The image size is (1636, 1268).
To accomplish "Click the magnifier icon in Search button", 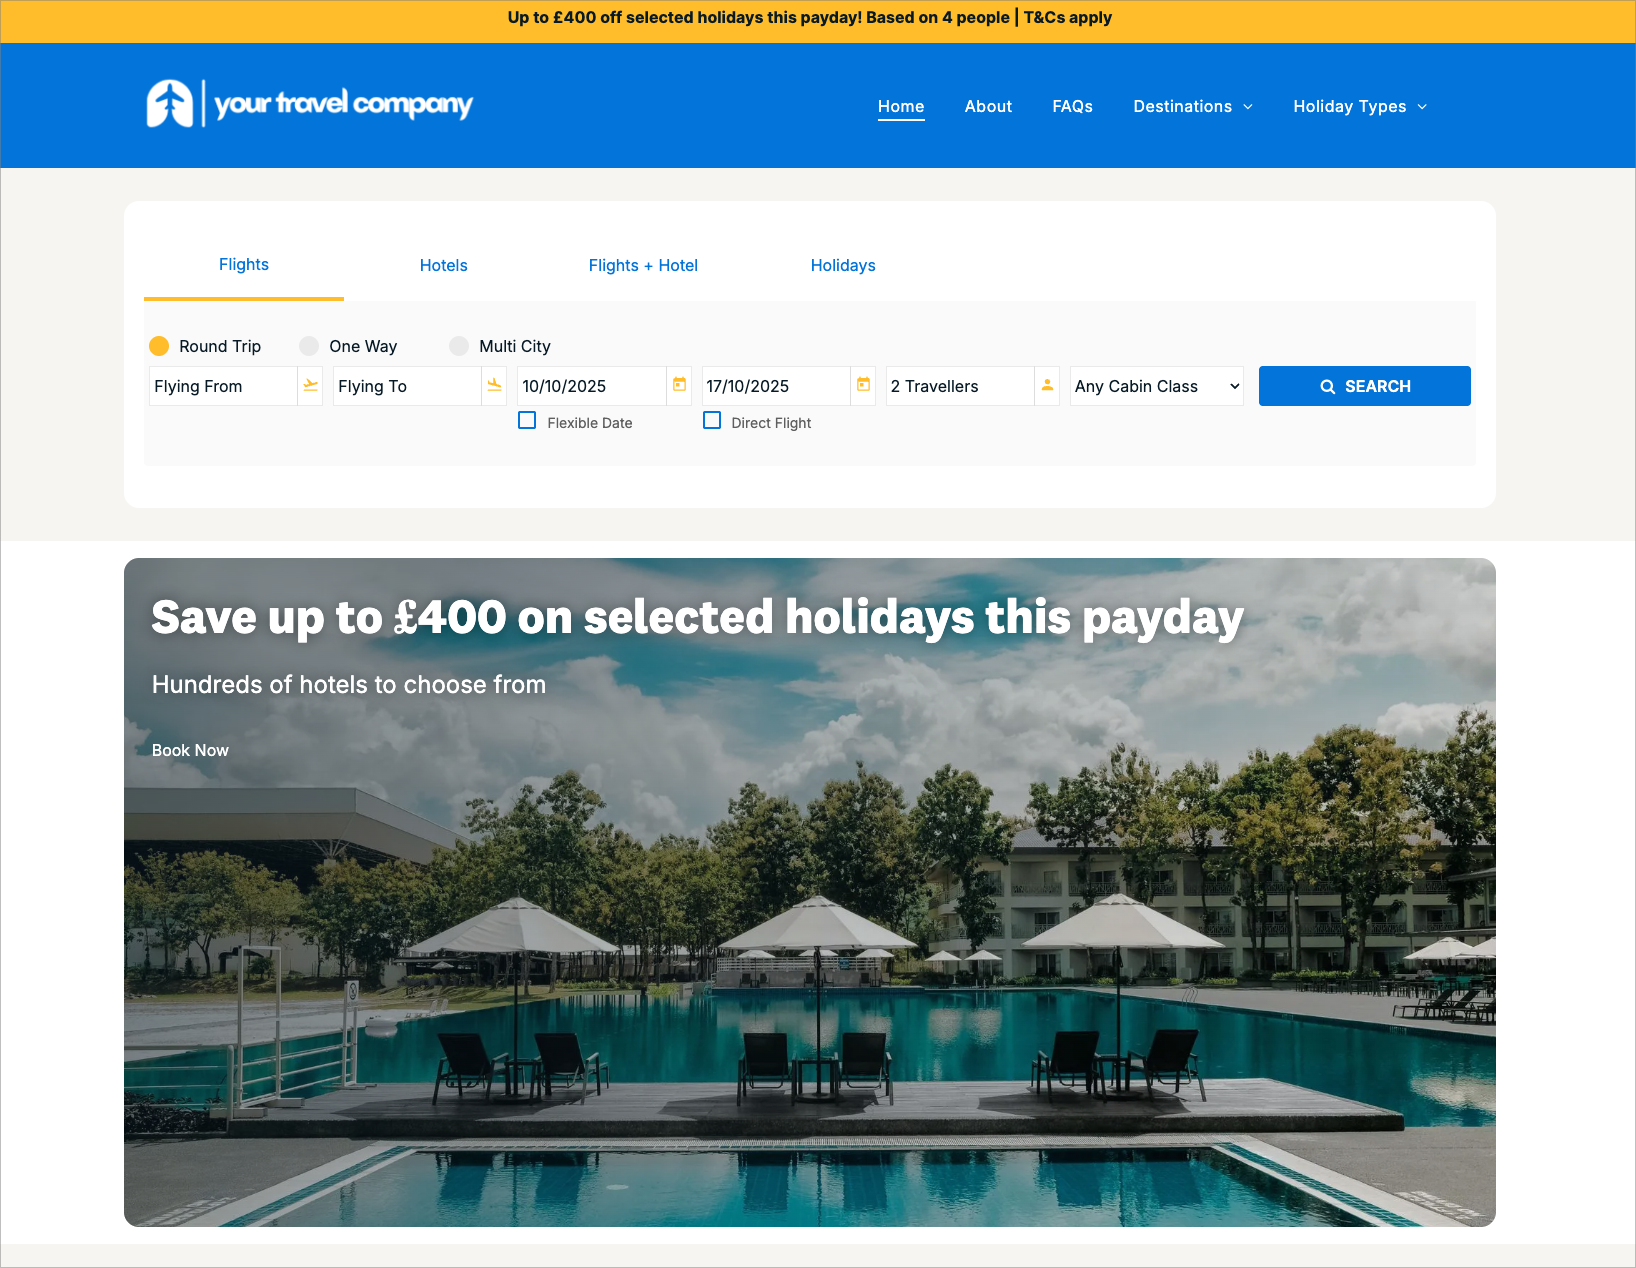I will (x=1327, y=386).
